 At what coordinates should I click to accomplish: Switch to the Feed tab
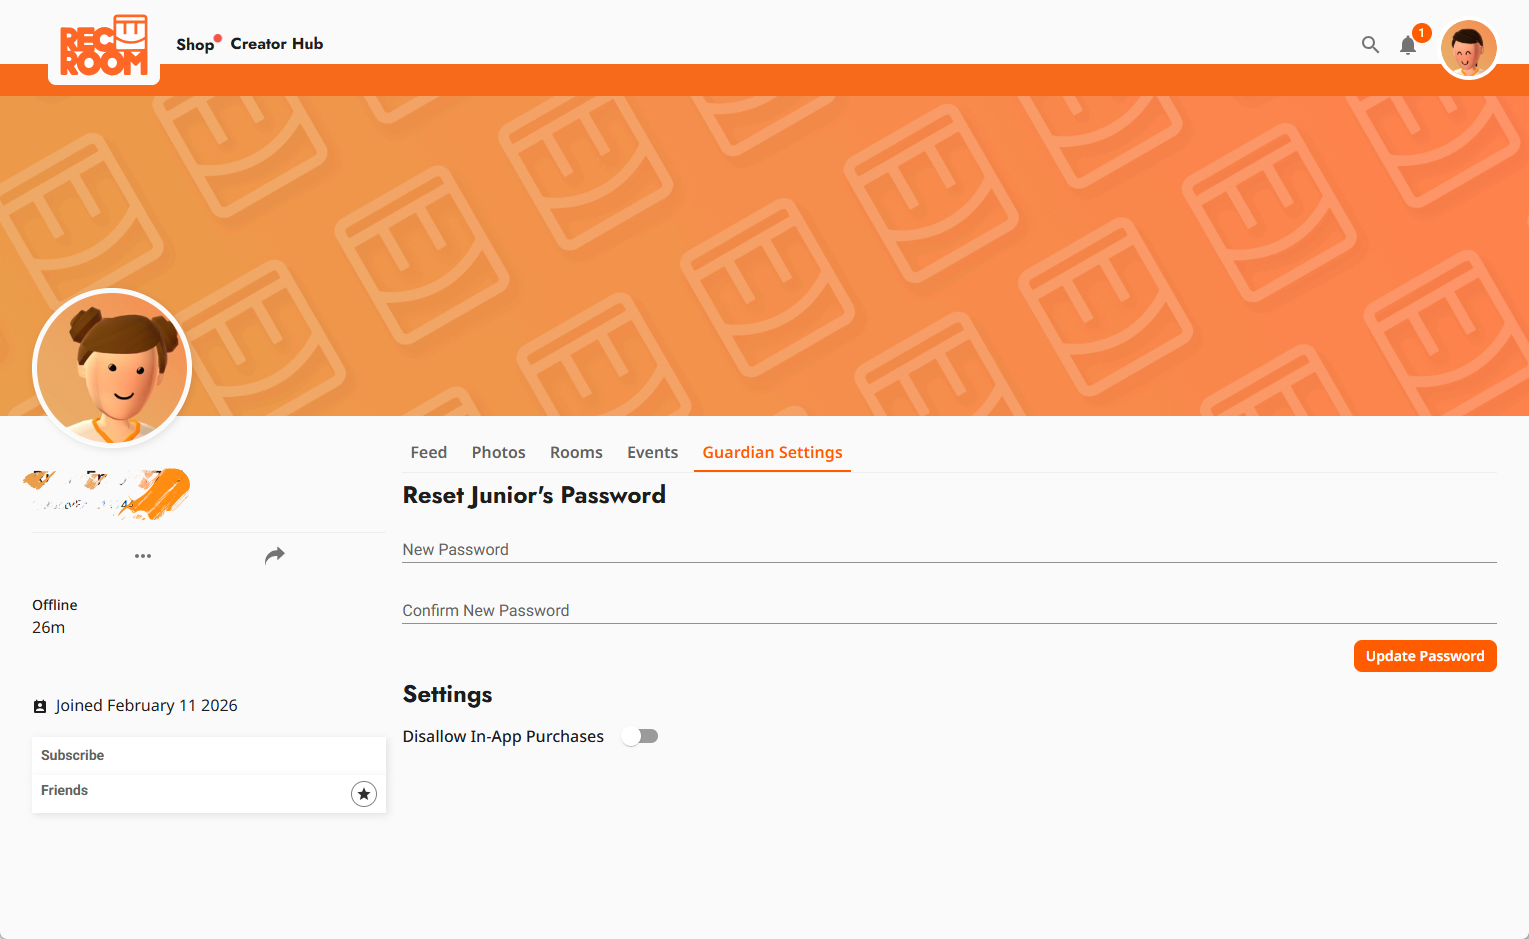(x=428, y=452)
